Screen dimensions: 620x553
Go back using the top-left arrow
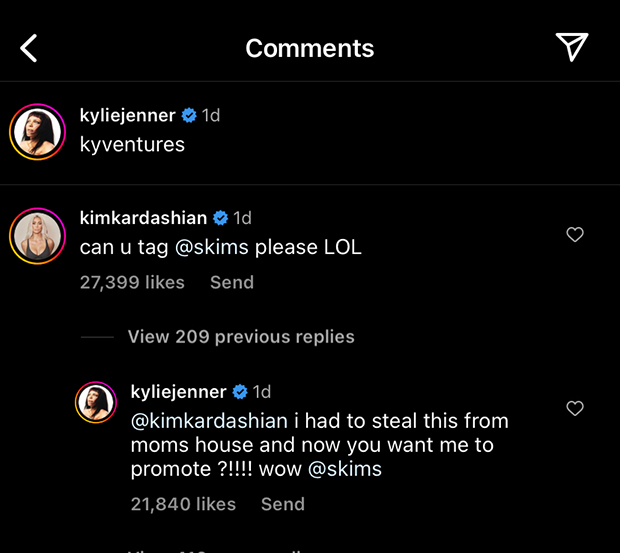point(29,47)
